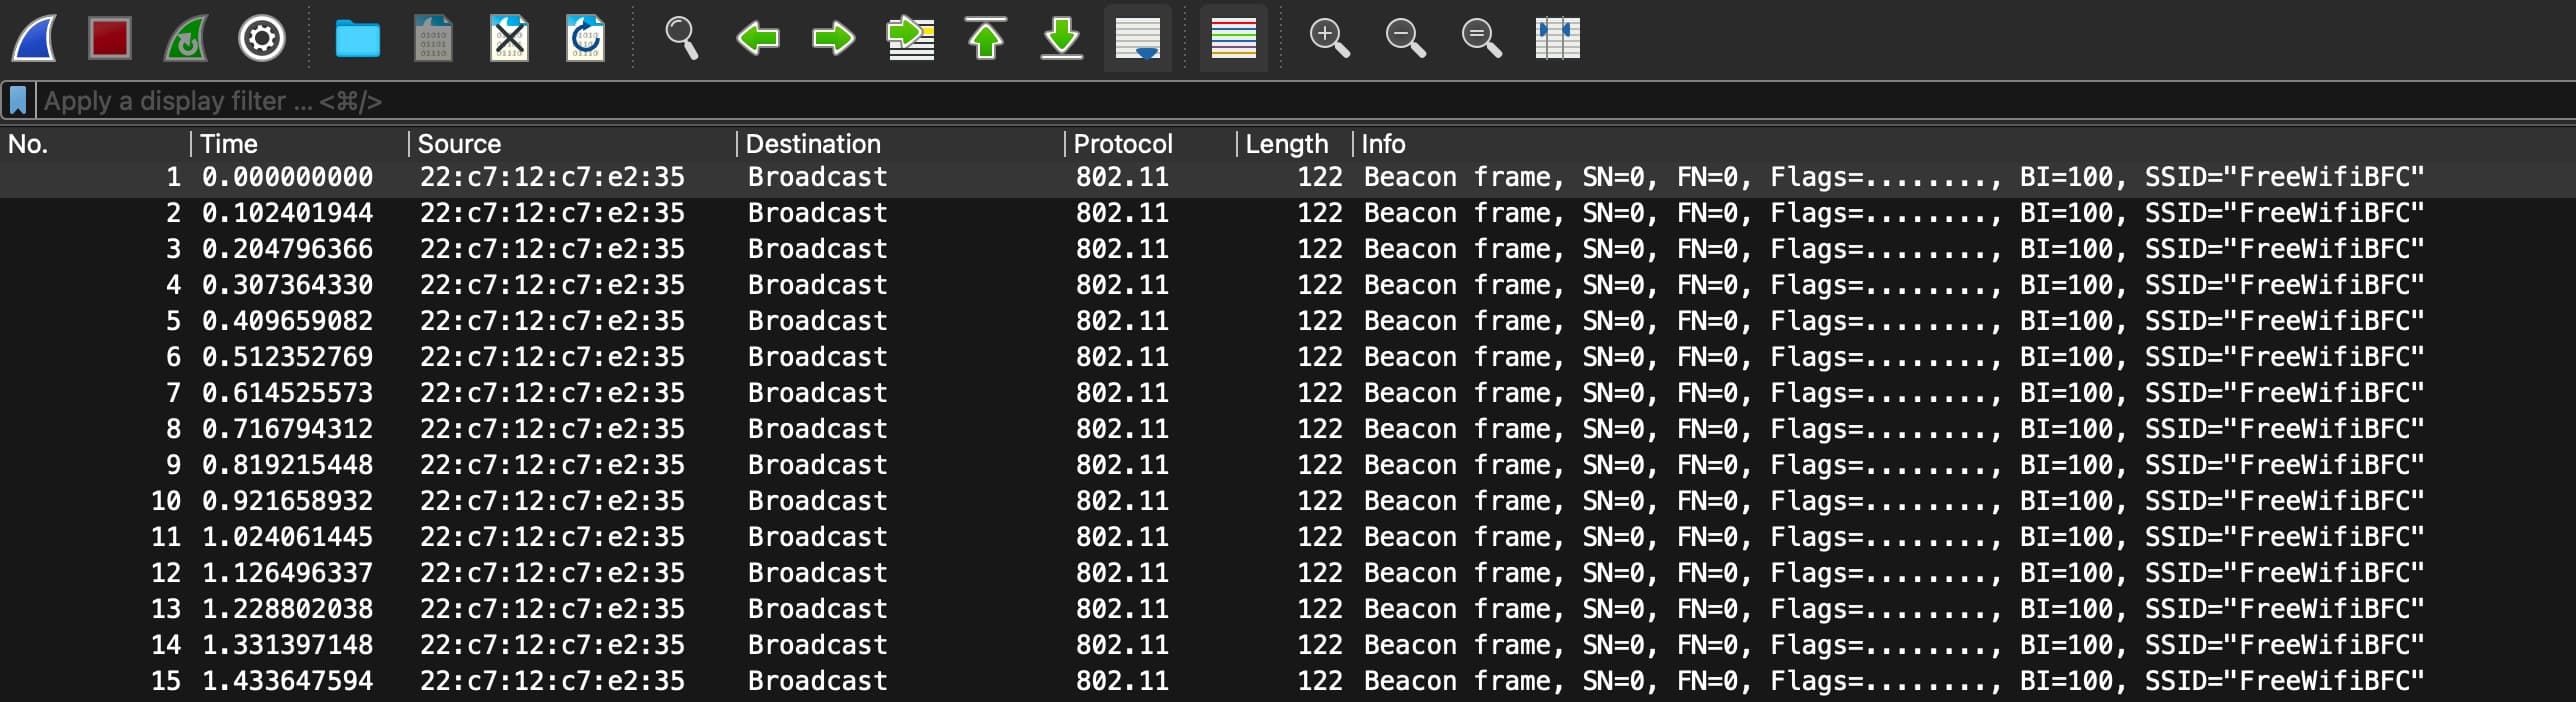Sort by Protocol column header
Image resolution: width=2576 pixels, height=702 pixels.
pyautogui.click(x=1151, y=144)
